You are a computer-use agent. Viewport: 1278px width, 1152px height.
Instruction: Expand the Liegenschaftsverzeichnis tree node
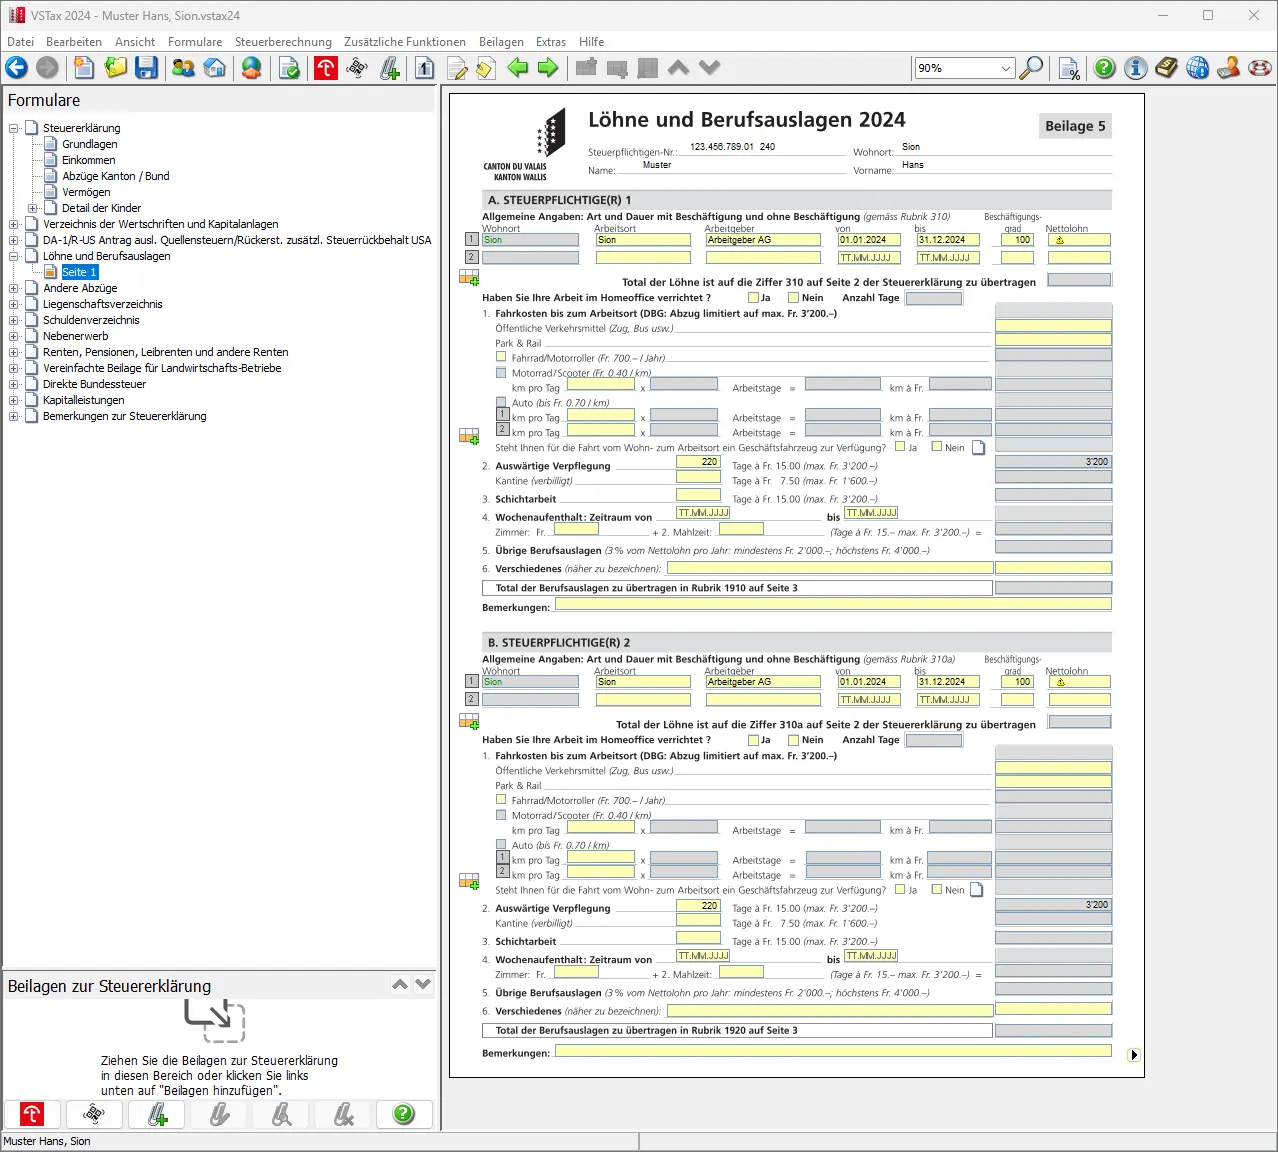[14, 304]
